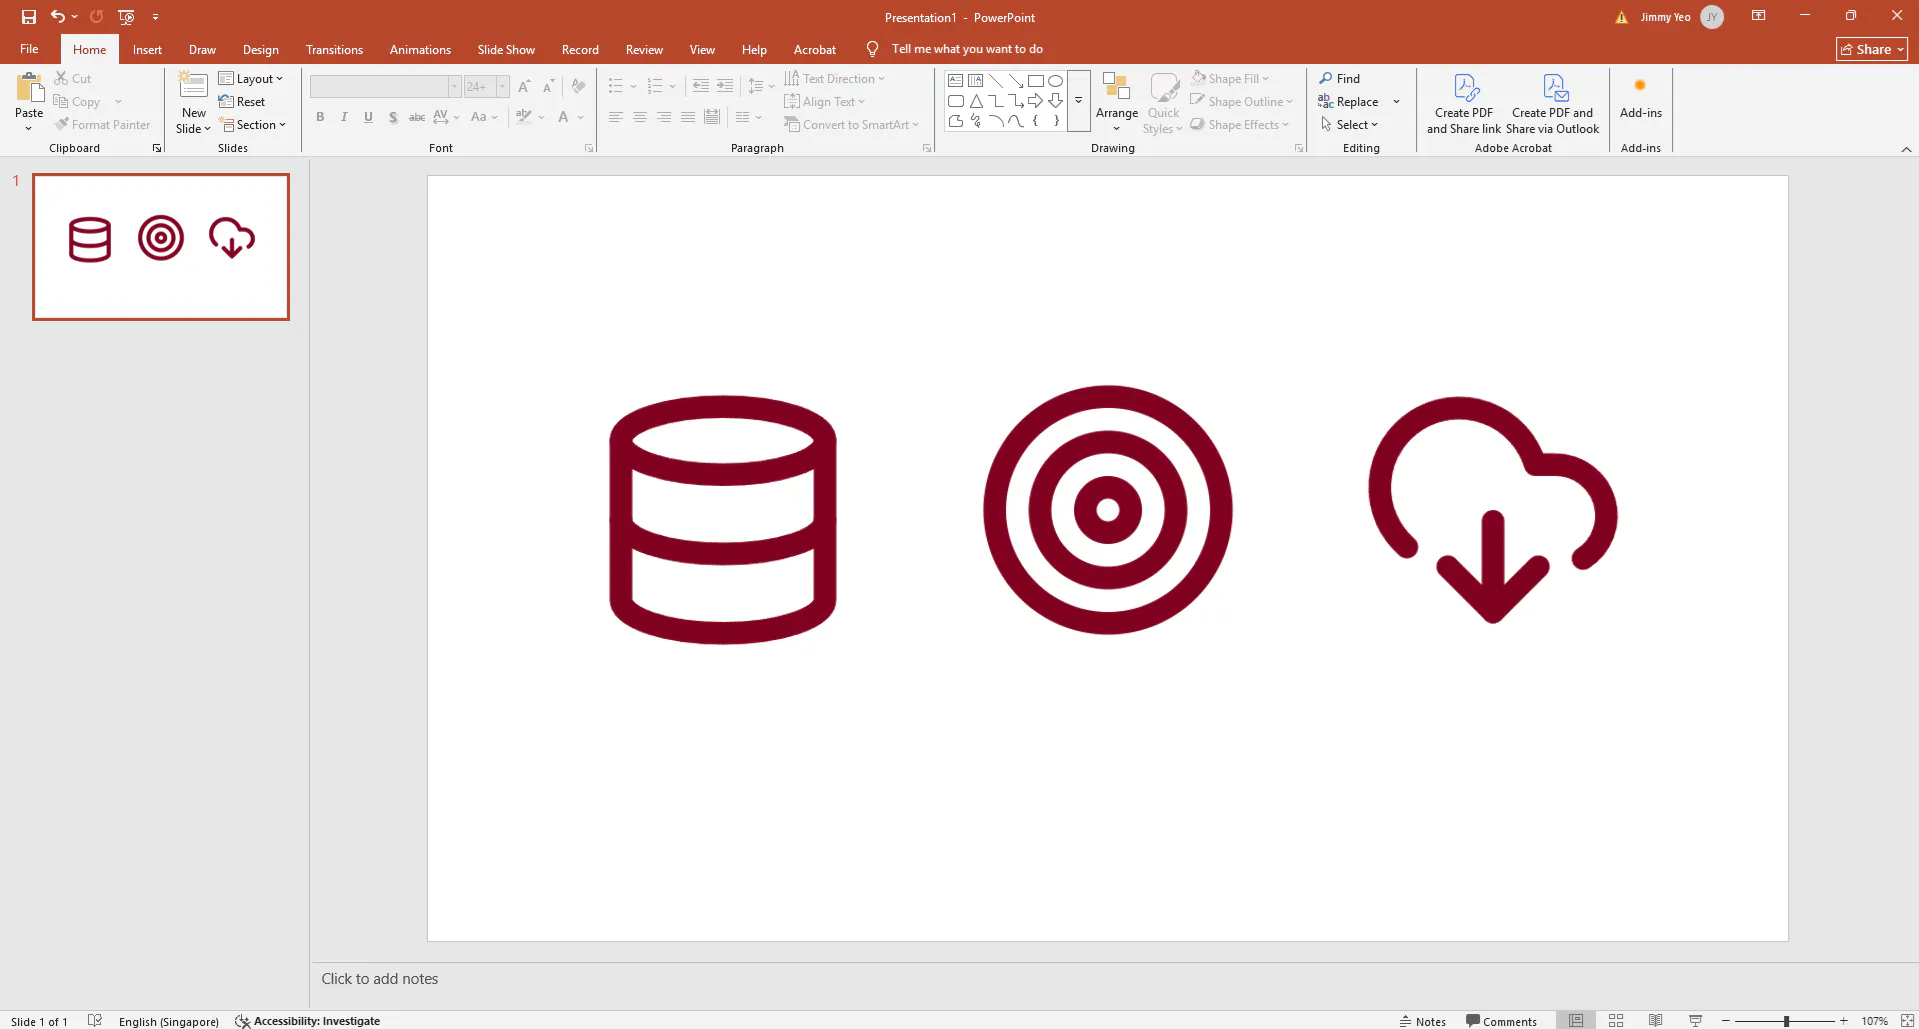Switch to Reading View icon

[x=1656, y=1020]
